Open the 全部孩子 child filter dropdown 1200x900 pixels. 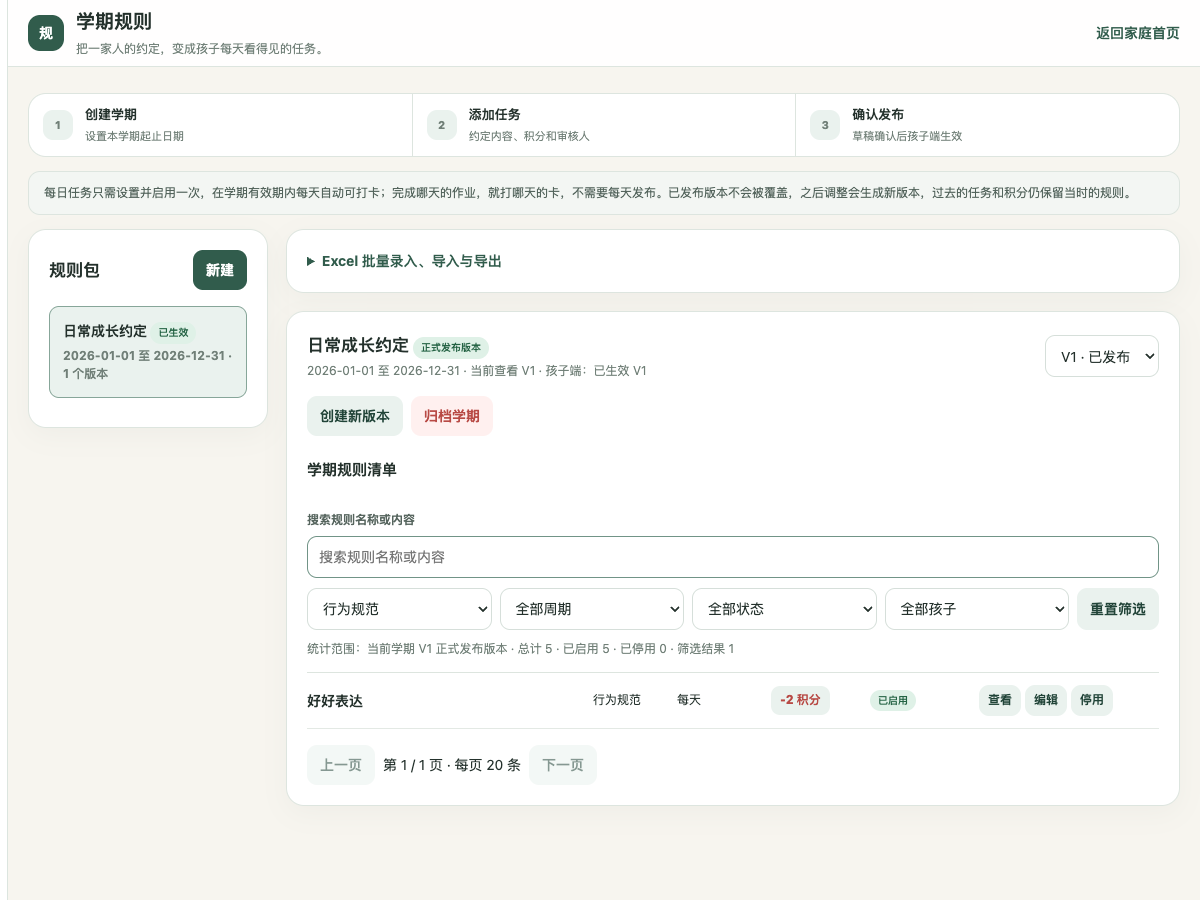[977, 609]
